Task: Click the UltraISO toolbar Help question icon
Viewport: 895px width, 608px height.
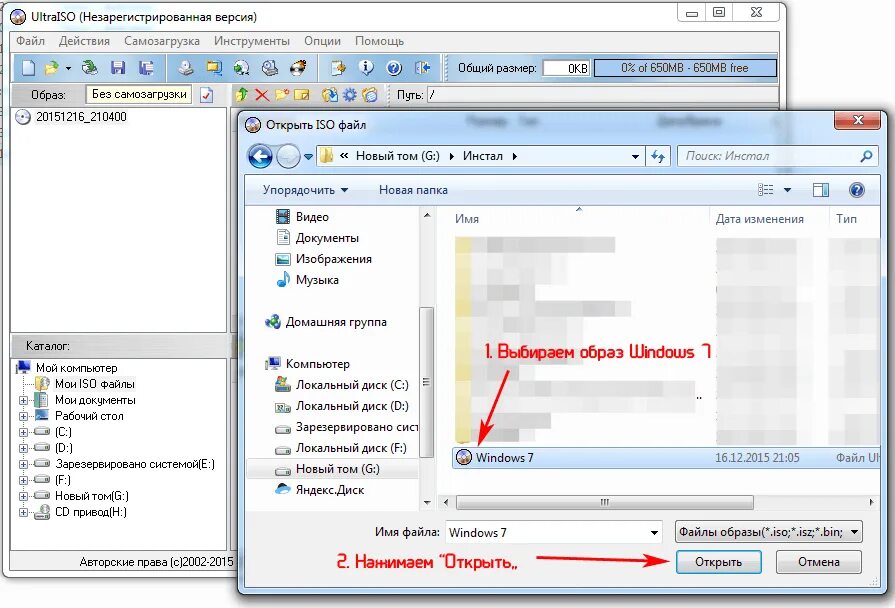Action: pos(394,68)
